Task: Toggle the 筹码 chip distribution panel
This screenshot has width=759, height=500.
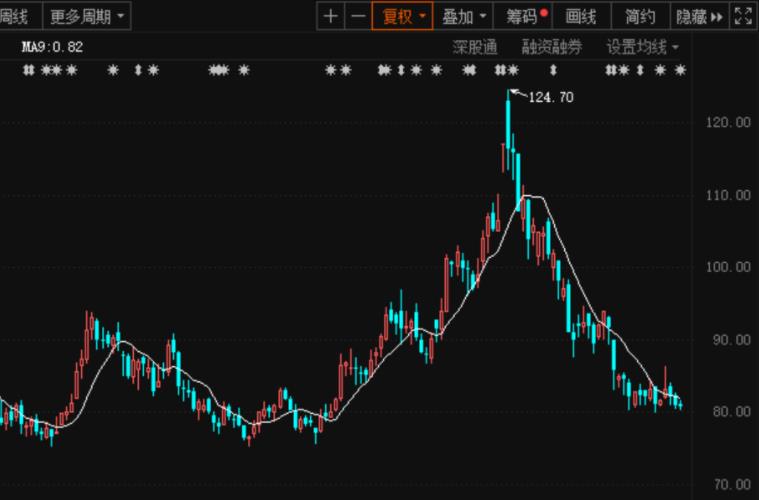Action: coord(527,16)
